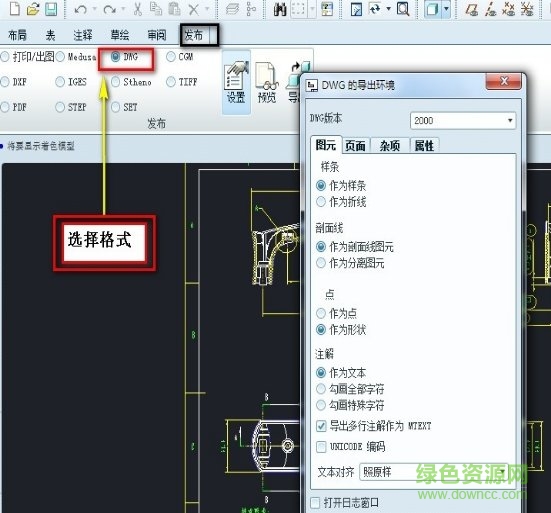Choose 勾画全部字符 for 注解
Viewport: 551px width, 513px height.
coord(321,389)
